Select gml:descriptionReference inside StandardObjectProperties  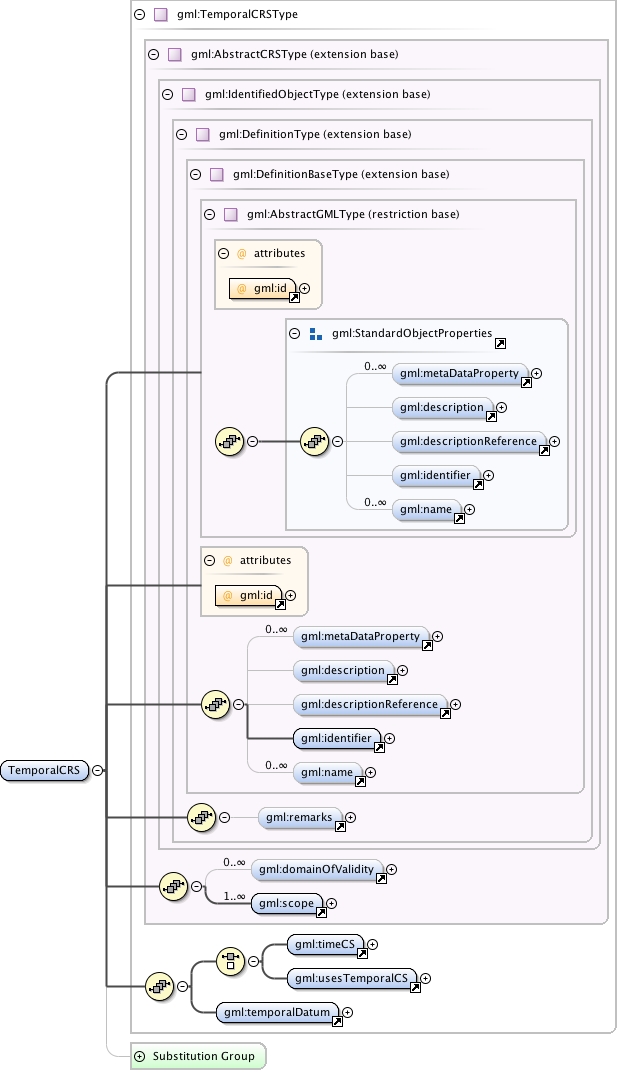(x=469, y=441)
